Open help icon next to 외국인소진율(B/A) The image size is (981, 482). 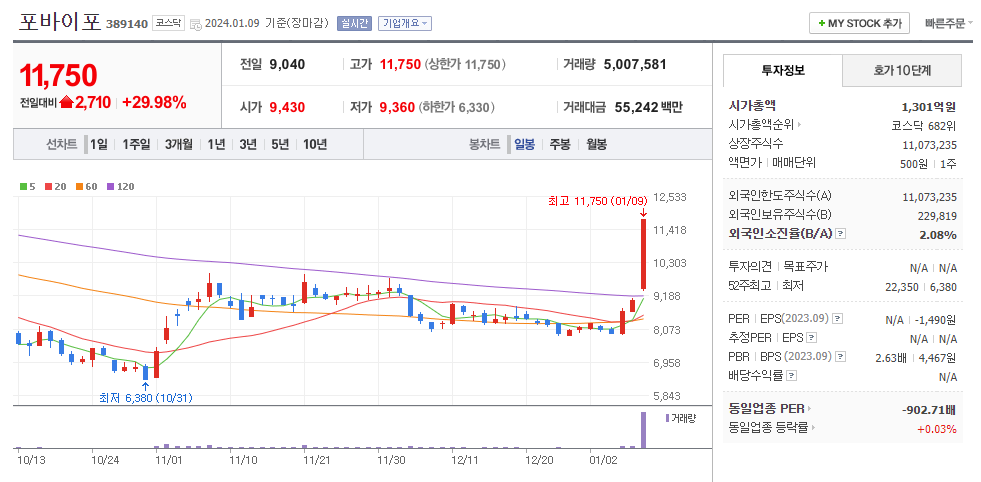coord(840,233)
